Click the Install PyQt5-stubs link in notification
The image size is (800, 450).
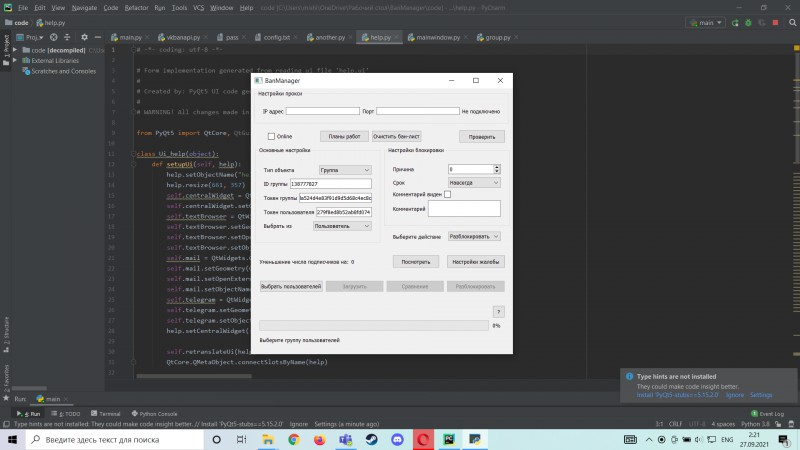(x=677, y=395)
